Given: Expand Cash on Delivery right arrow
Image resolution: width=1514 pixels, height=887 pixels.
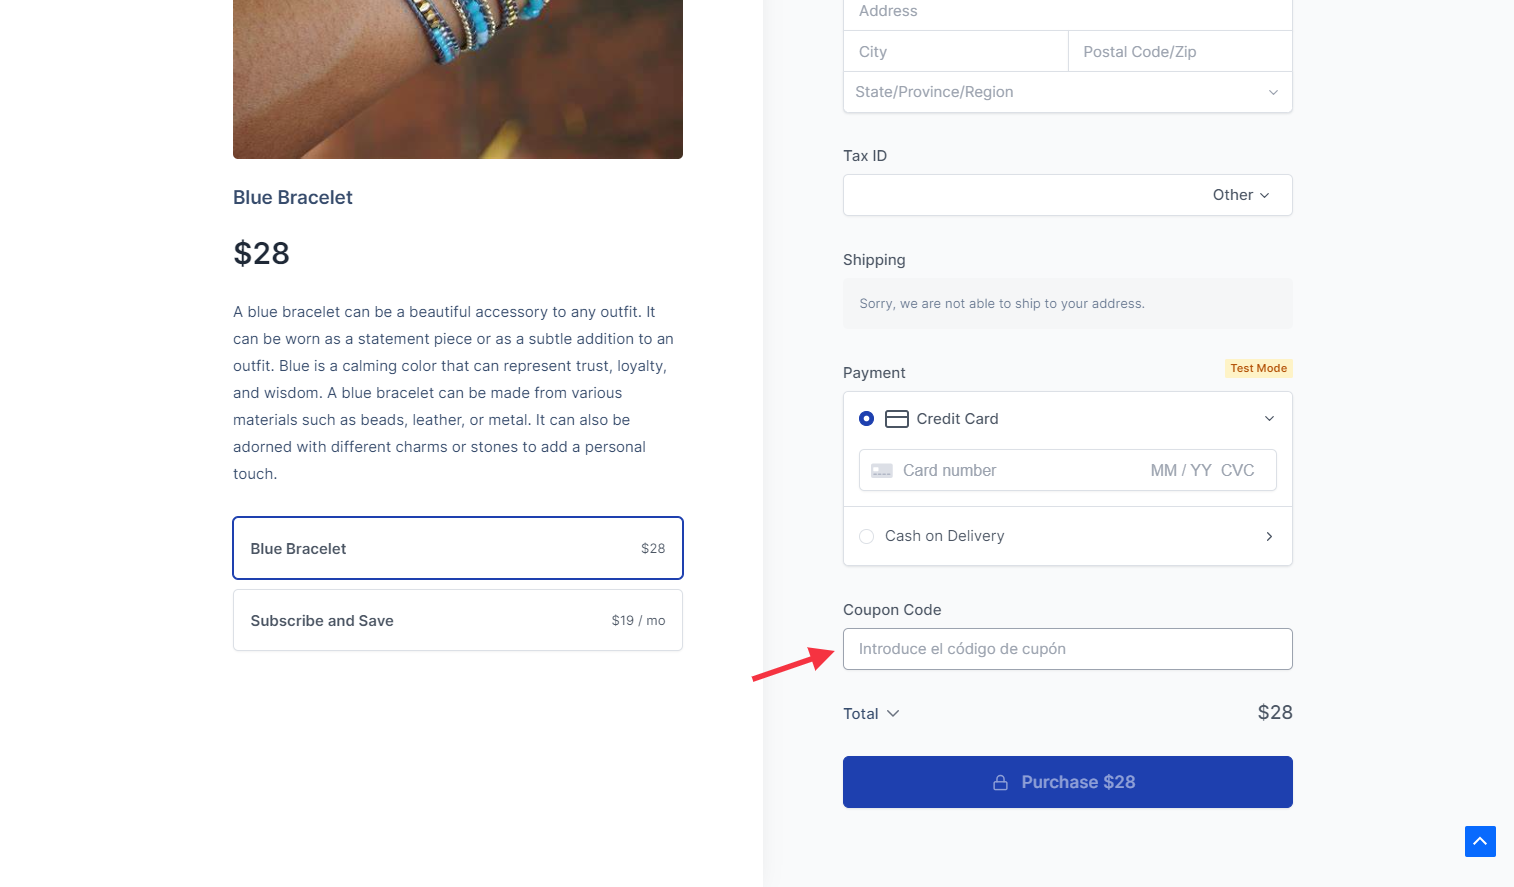Looking at the screenshot, I should (1269, 537).
